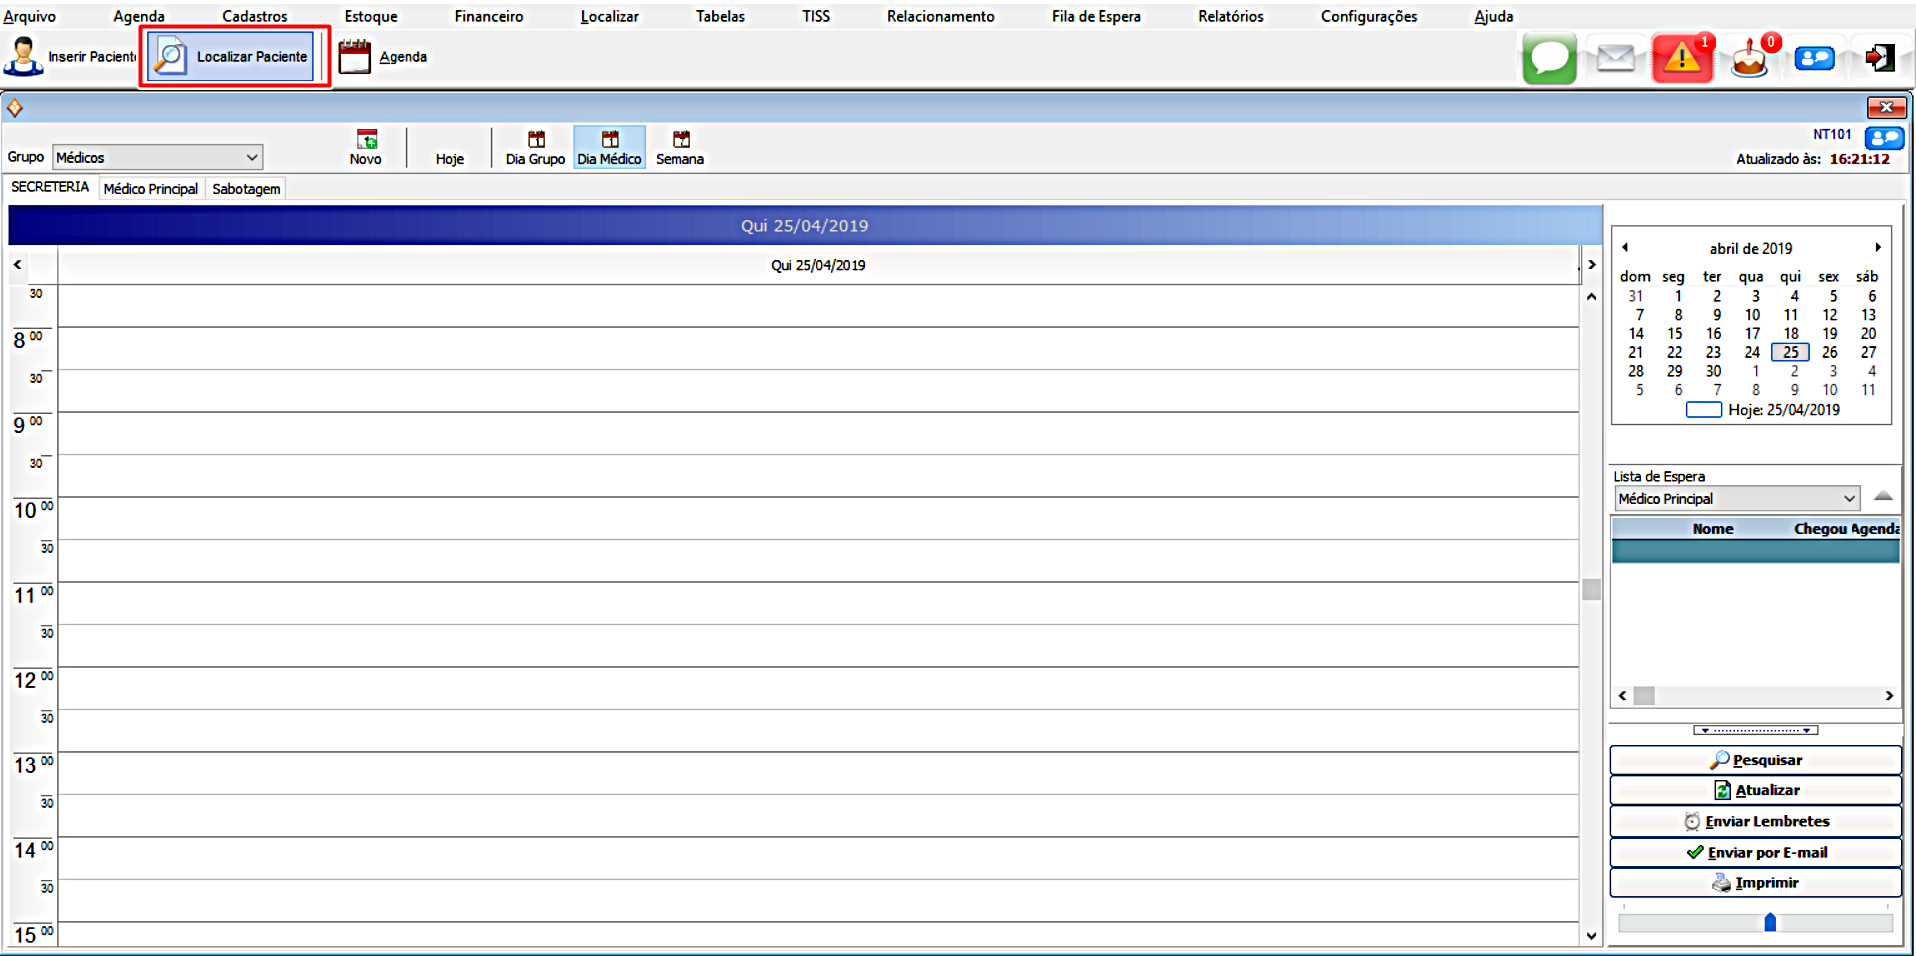Select April 26 in the mini calendar
1916x956 pixels.
pyautogui.click(x=1829, y=352)
